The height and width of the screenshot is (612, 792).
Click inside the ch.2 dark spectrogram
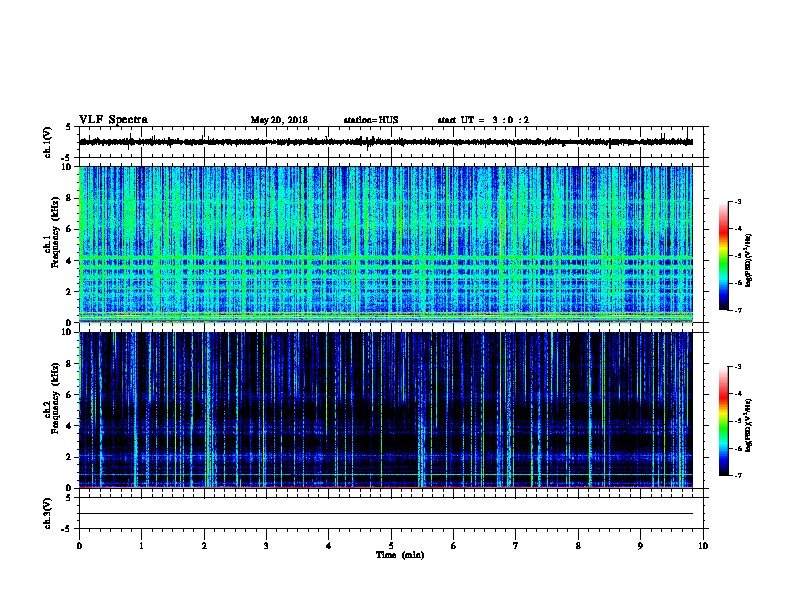(386, 410)
